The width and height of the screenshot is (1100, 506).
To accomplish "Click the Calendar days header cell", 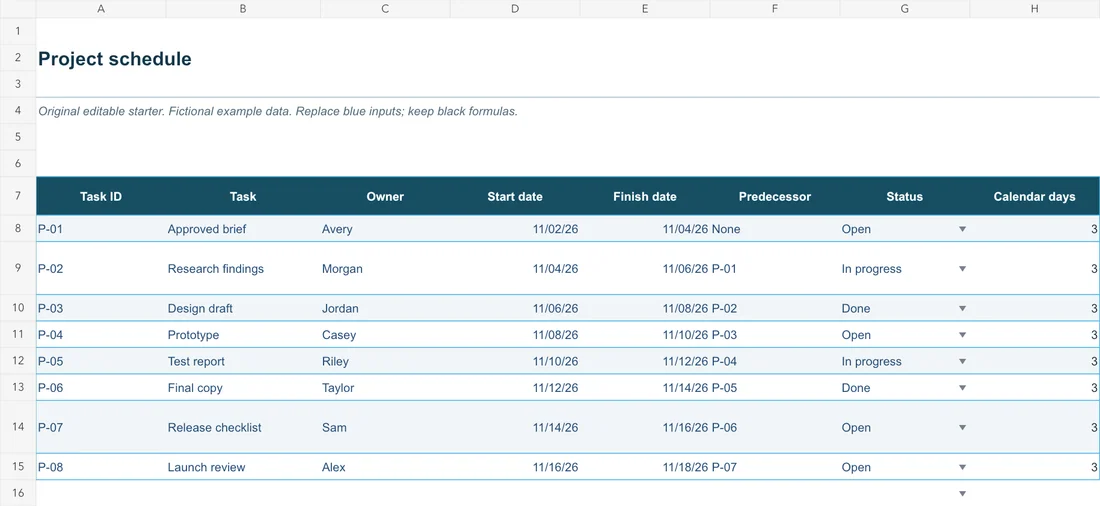I will click(x=1035, y=197).
